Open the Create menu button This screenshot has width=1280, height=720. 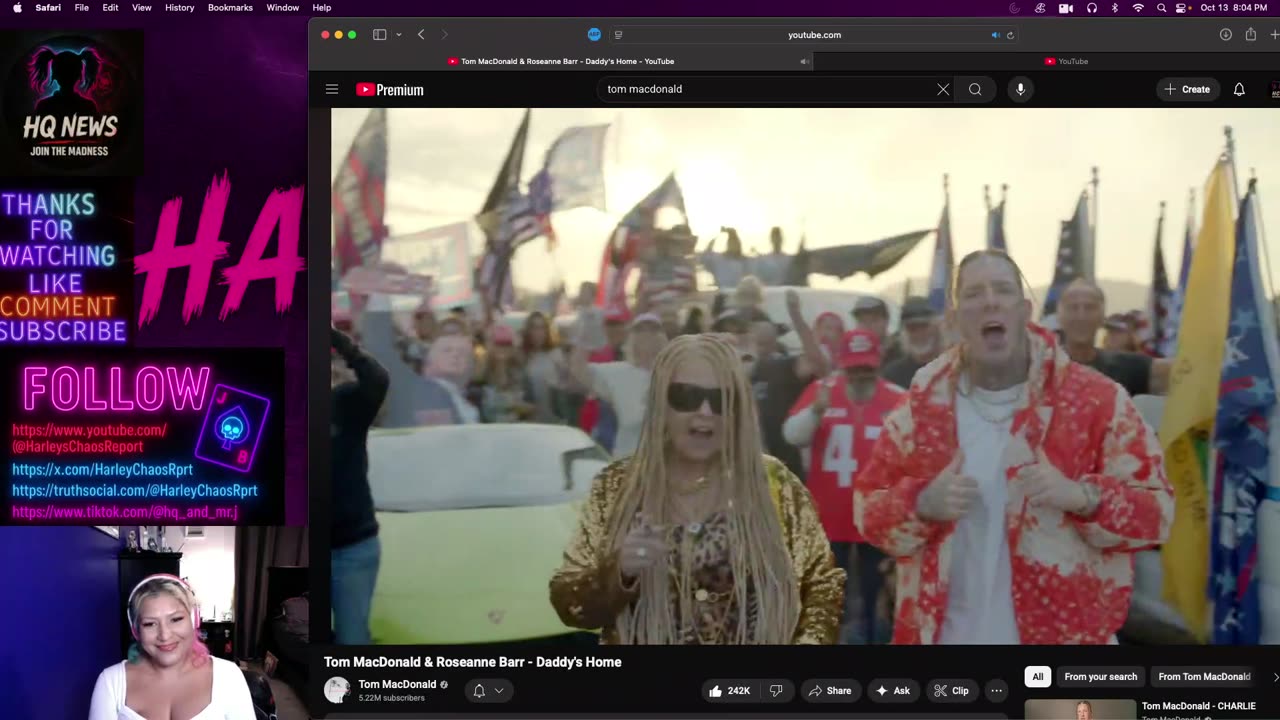1187,89
